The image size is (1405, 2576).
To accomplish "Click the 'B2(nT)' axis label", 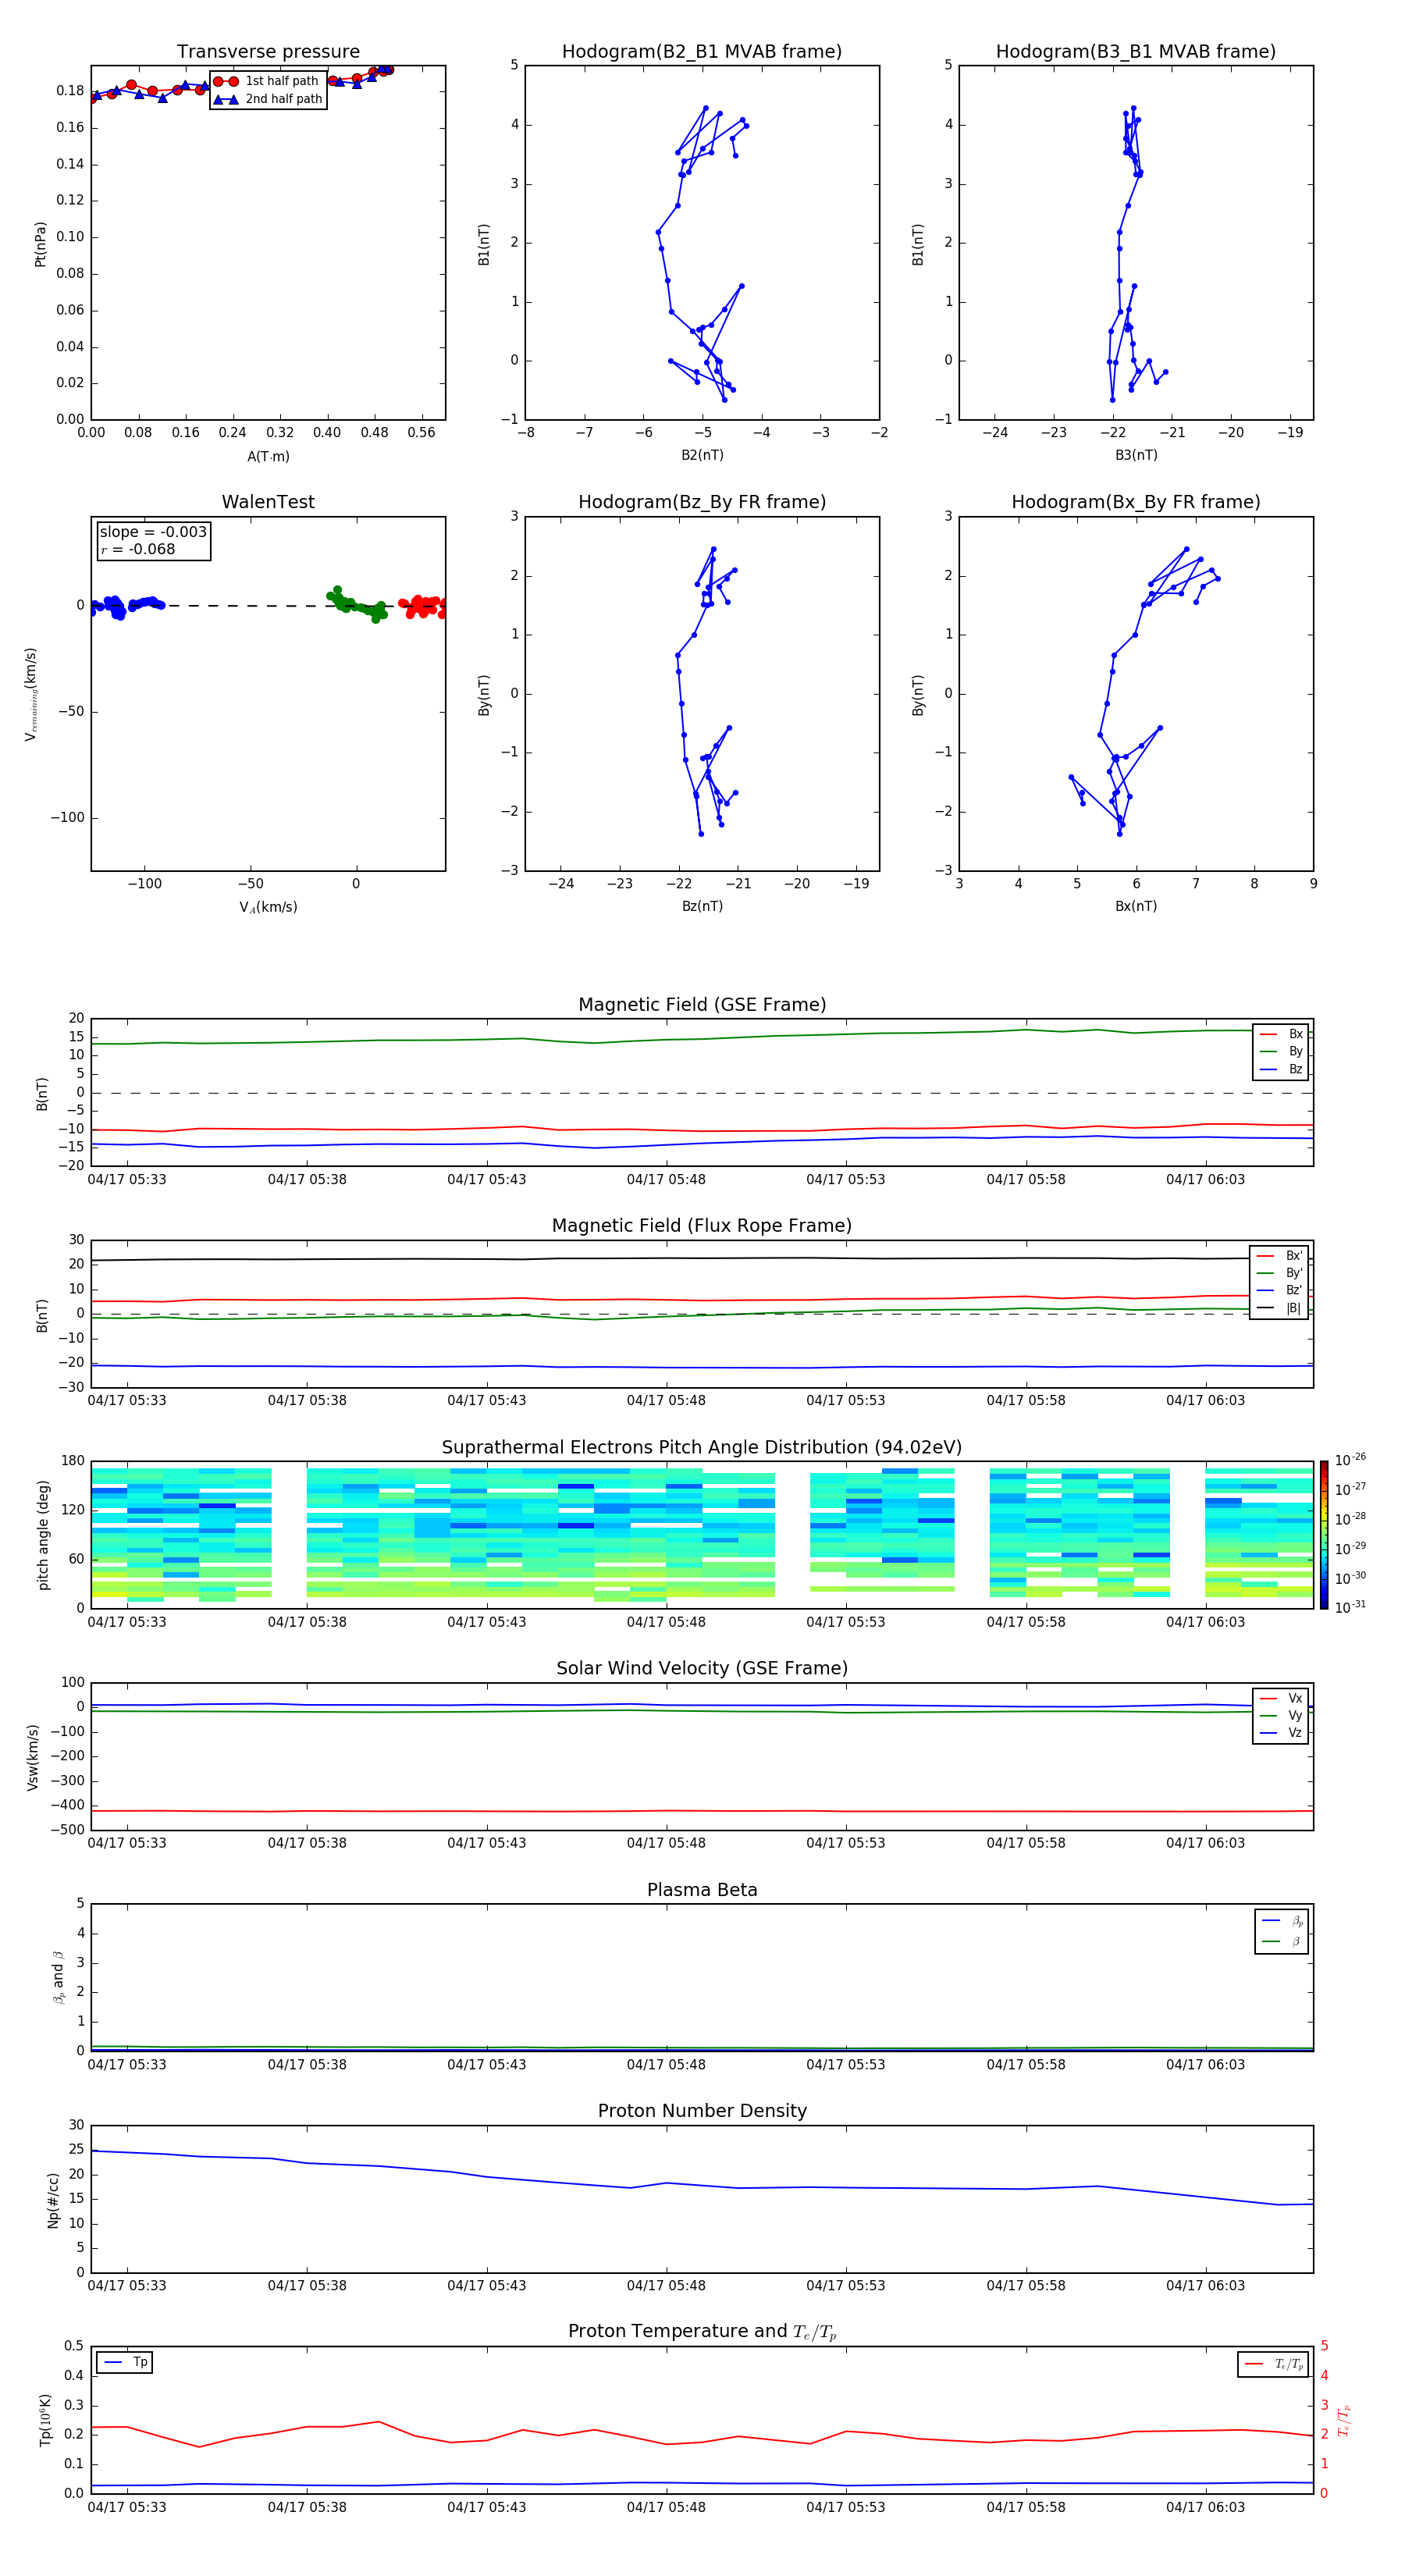I will [x=702, y=455].
